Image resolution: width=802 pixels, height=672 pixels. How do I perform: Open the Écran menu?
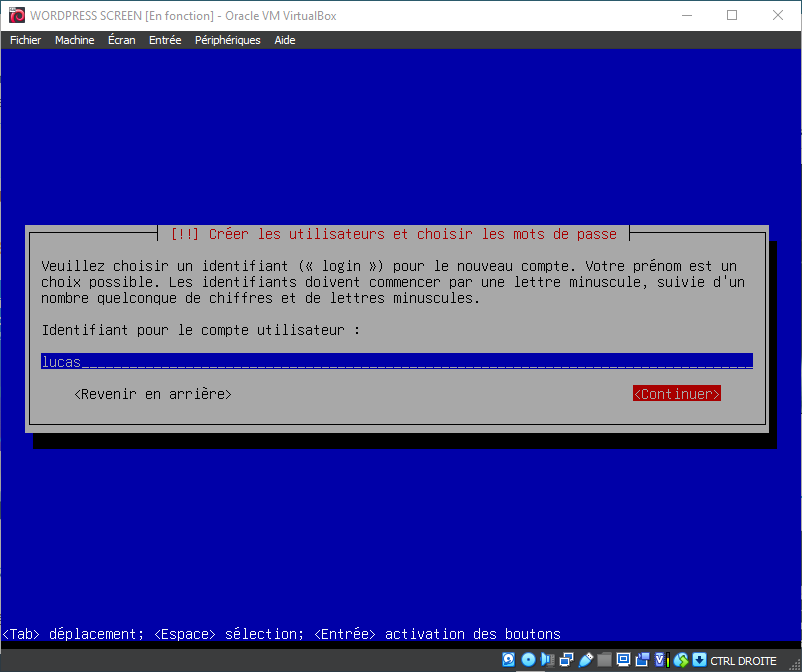click(121, 40)
